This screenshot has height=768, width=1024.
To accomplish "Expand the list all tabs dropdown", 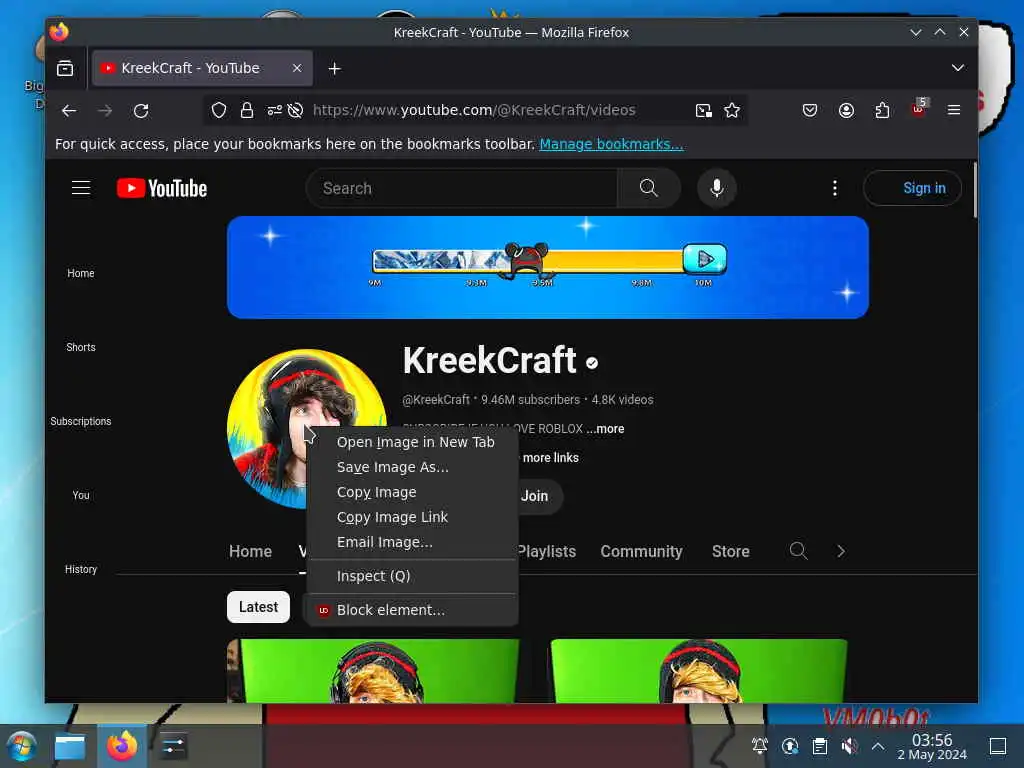I will (957, 68).
